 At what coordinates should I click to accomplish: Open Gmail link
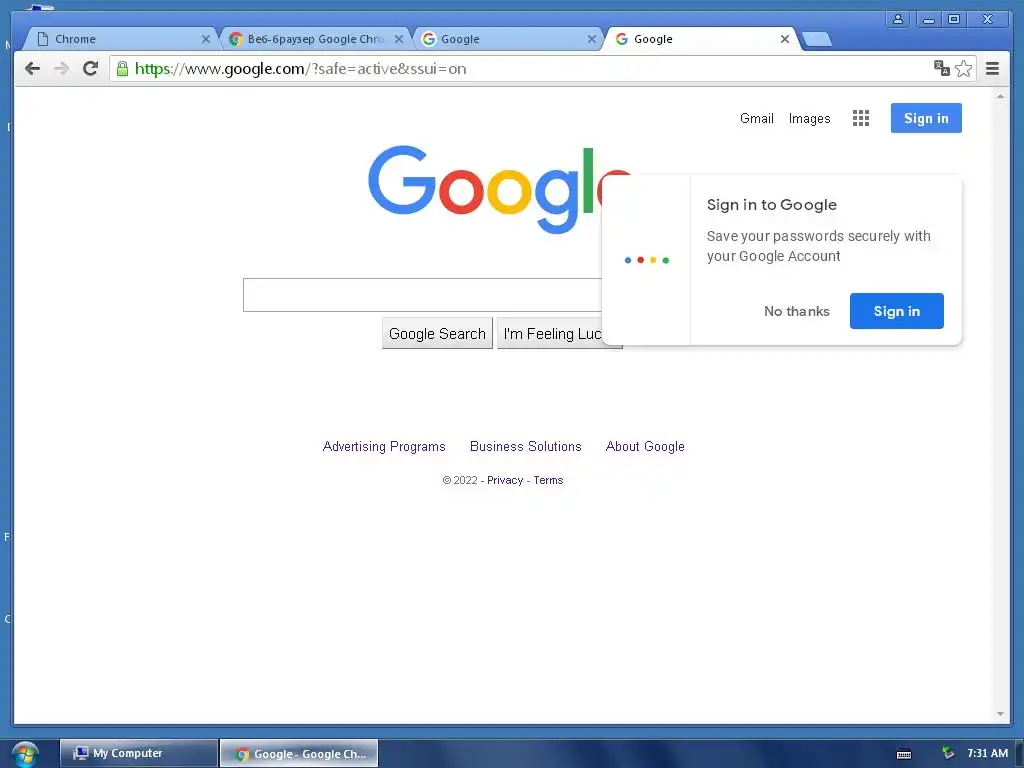click(x=756, y=118)
